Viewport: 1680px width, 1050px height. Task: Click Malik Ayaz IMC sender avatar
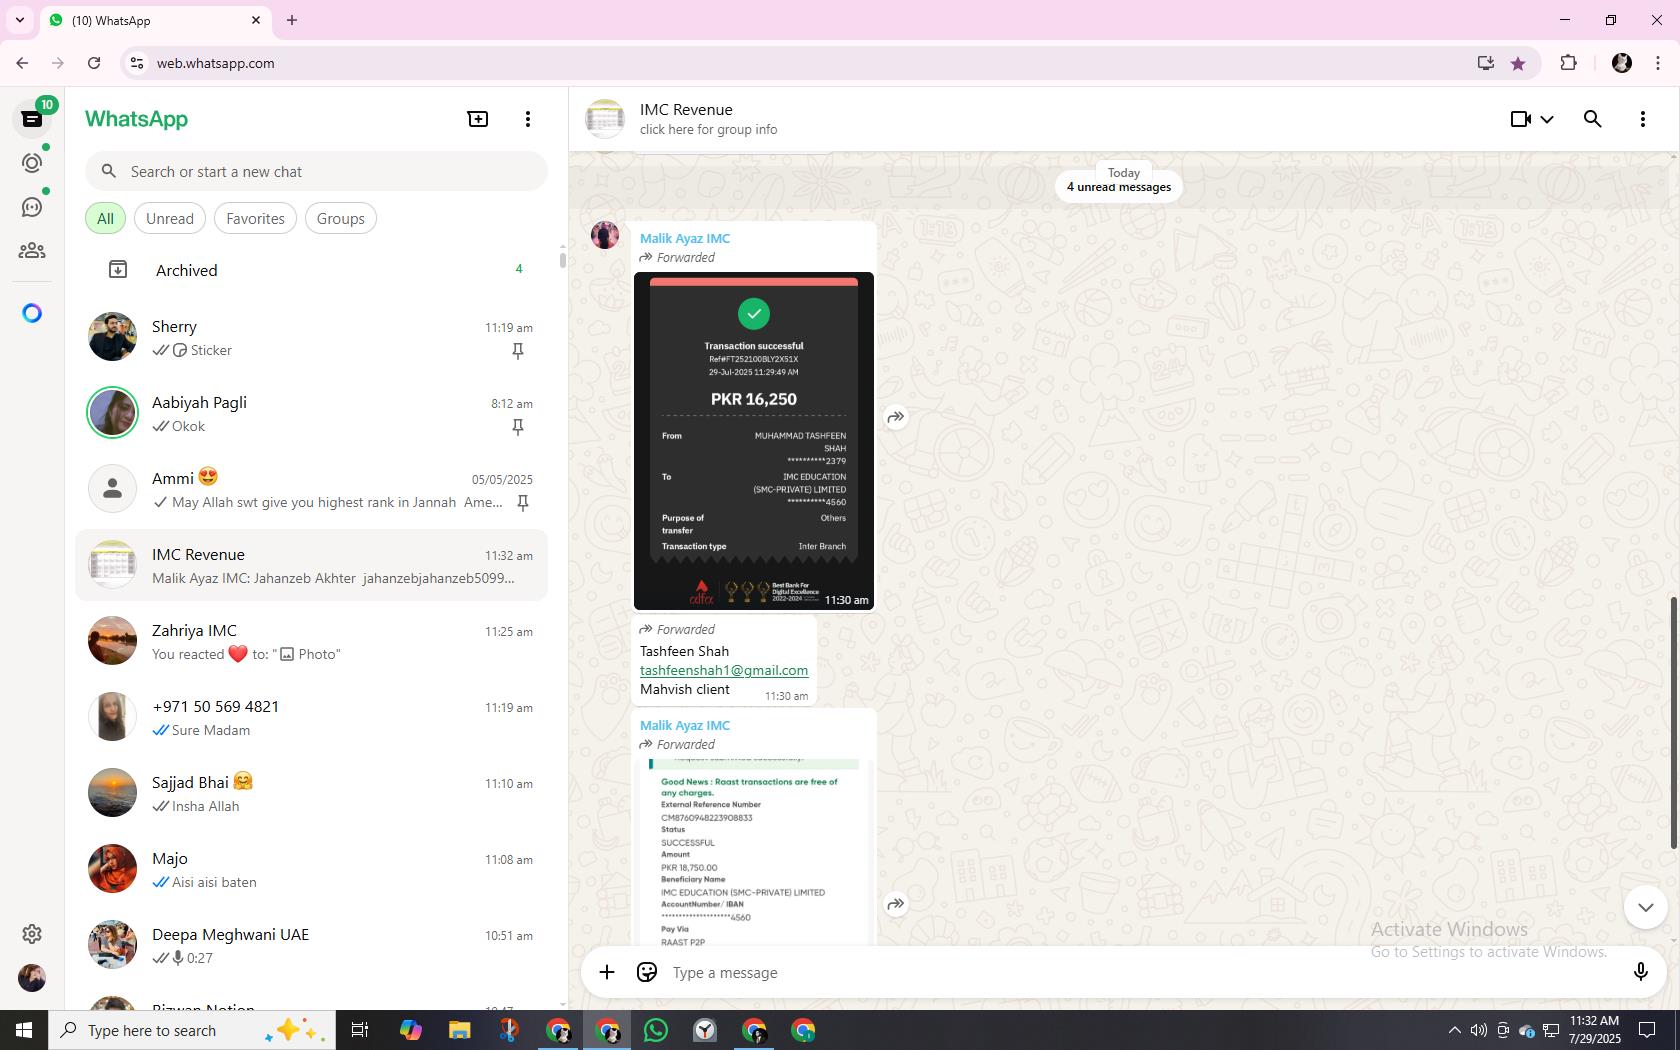[x=605, y=235]
